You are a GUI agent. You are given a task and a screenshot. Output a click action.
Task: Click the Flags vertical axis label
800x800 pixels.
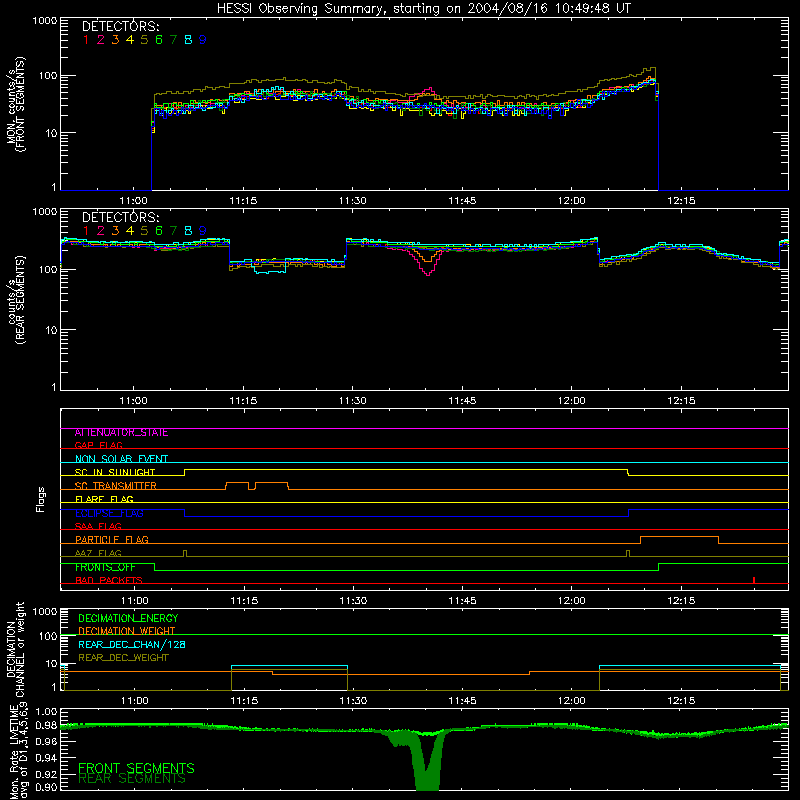tap(41, 499)
